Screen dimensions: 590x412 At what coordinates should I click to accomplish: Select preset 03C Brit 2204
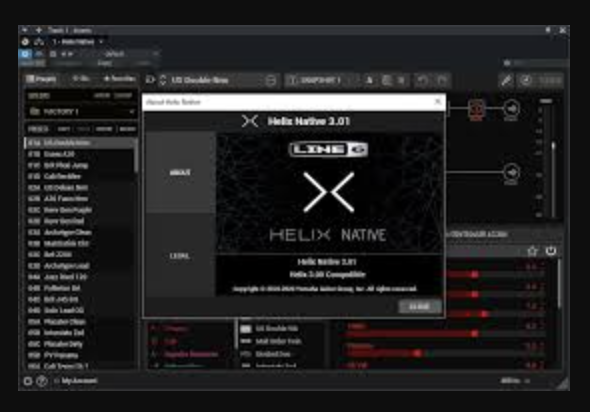[x=80, y=254]
